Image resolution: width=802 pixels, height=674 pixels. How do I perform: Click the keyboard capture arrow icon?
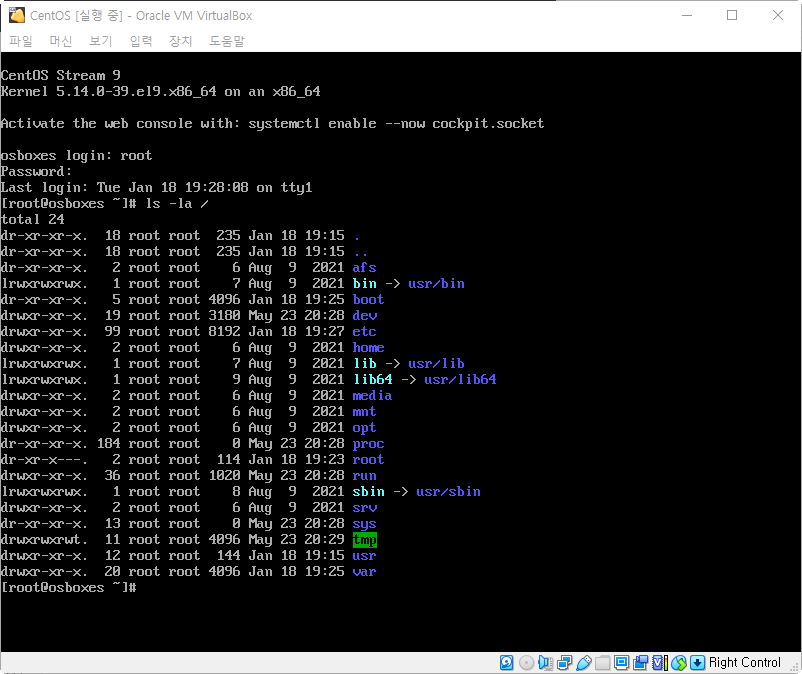pyautogui.click(x=698, y=663)
